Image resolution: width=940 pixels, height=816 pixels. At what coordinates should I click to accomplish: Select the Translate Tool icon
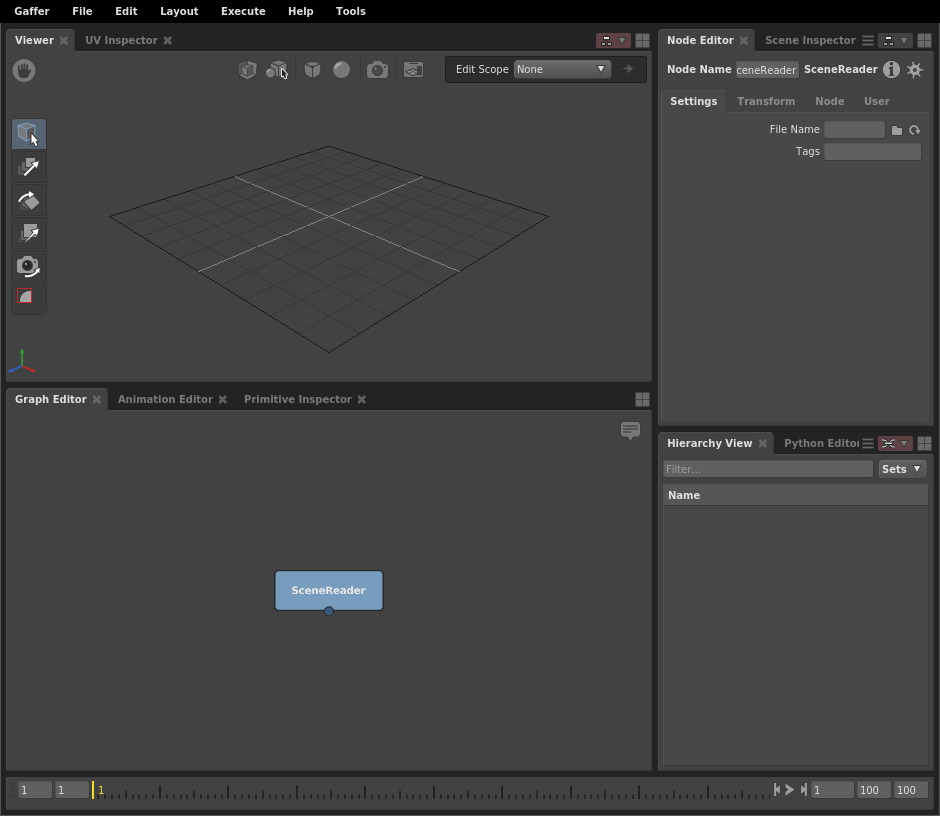coord(28,167)
